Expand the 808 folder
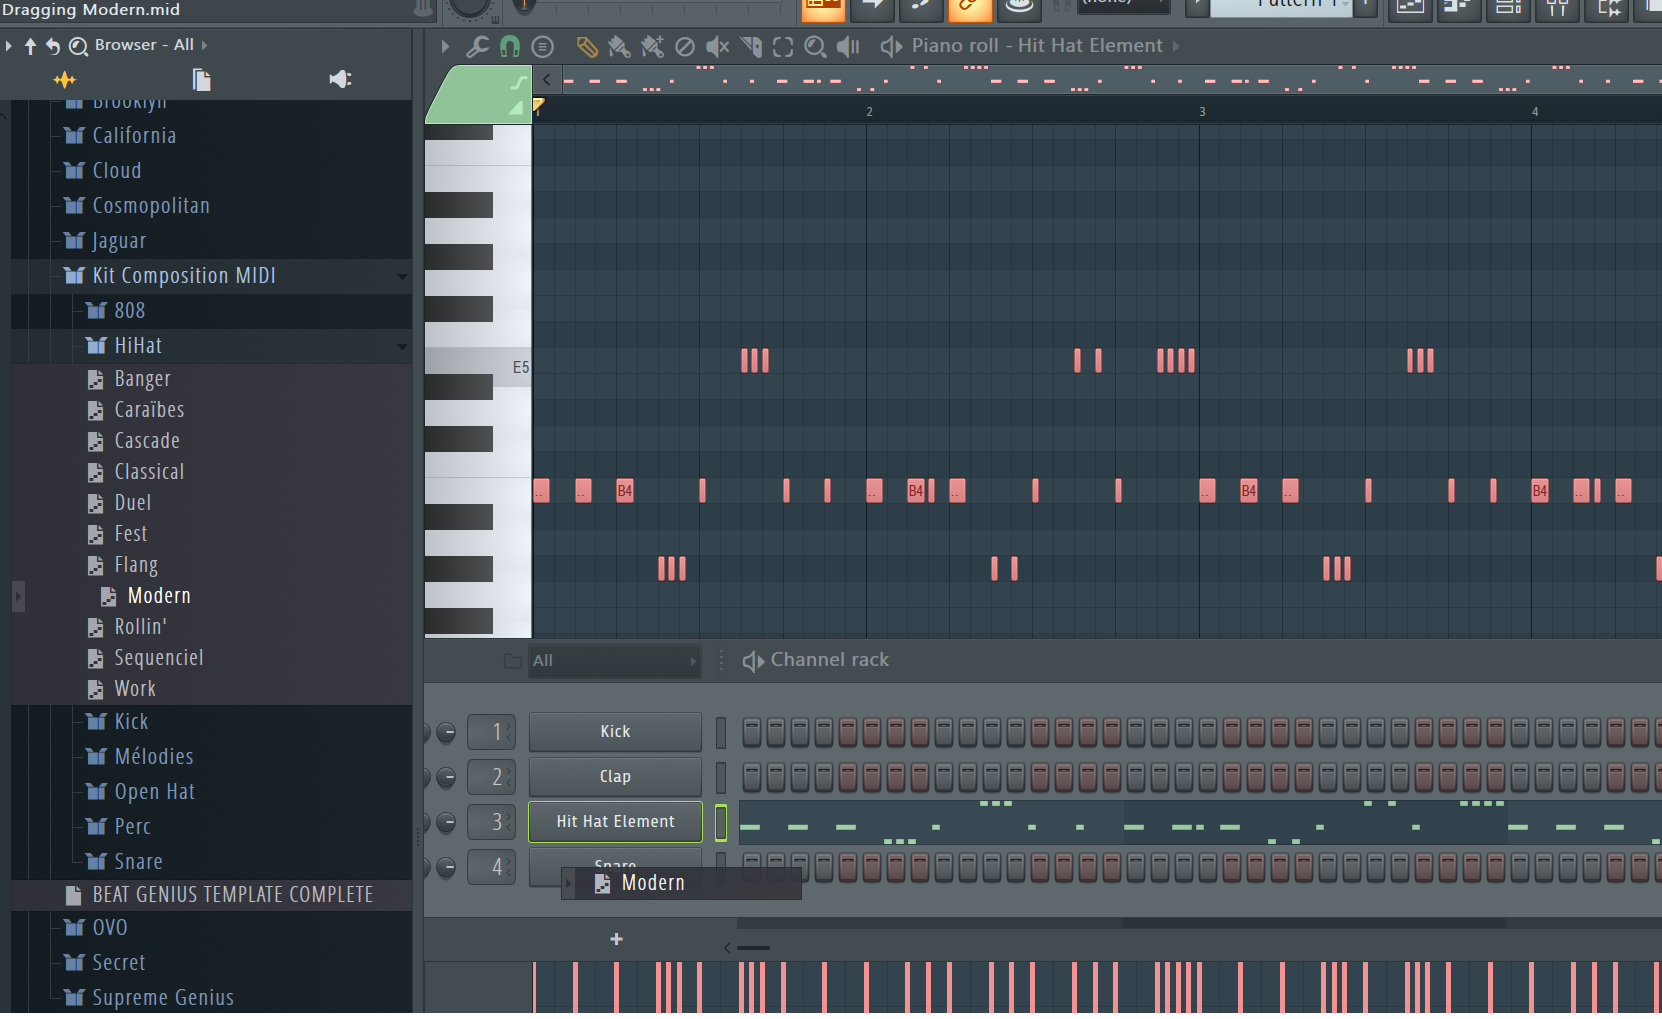The width and height of the screenshot is (1662, 1019). (x=130, y=311)
